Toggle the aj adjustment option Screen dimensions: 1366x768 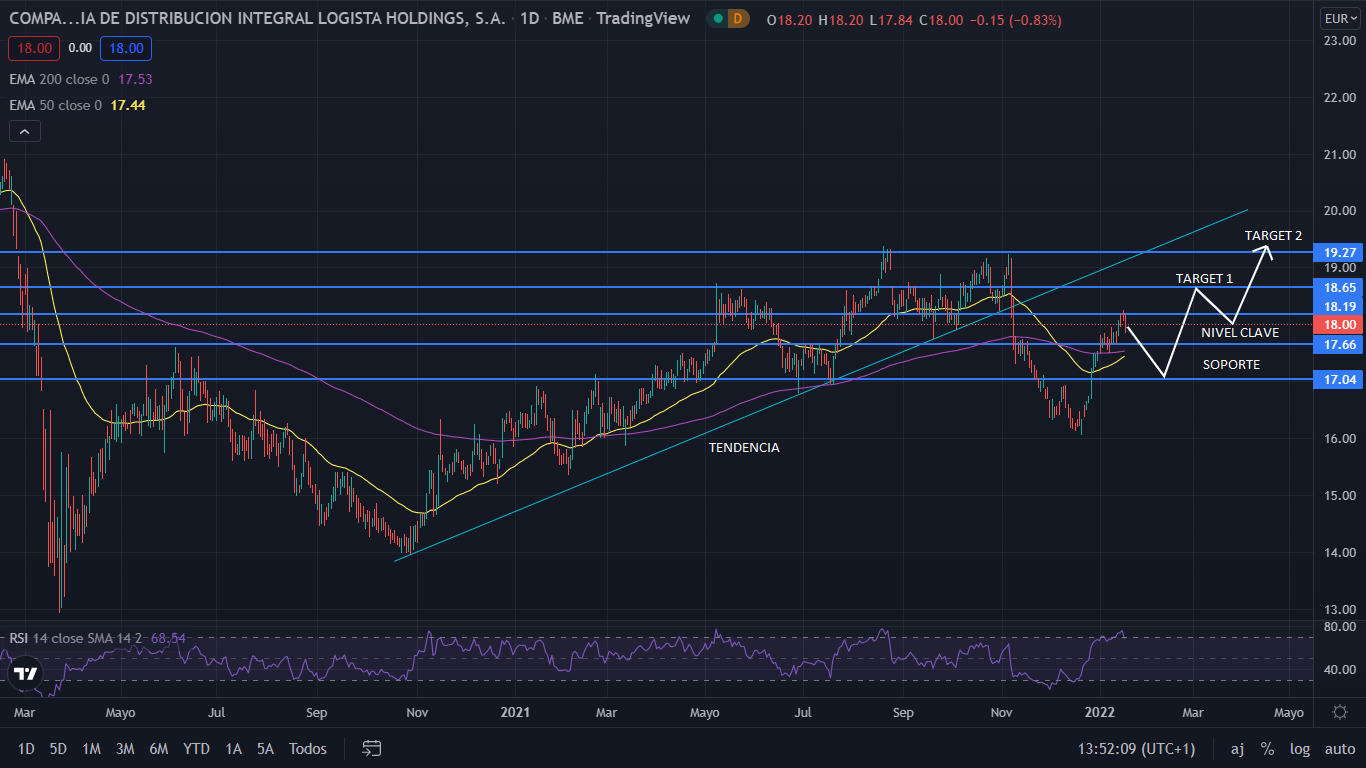[x=1238, y=748]
